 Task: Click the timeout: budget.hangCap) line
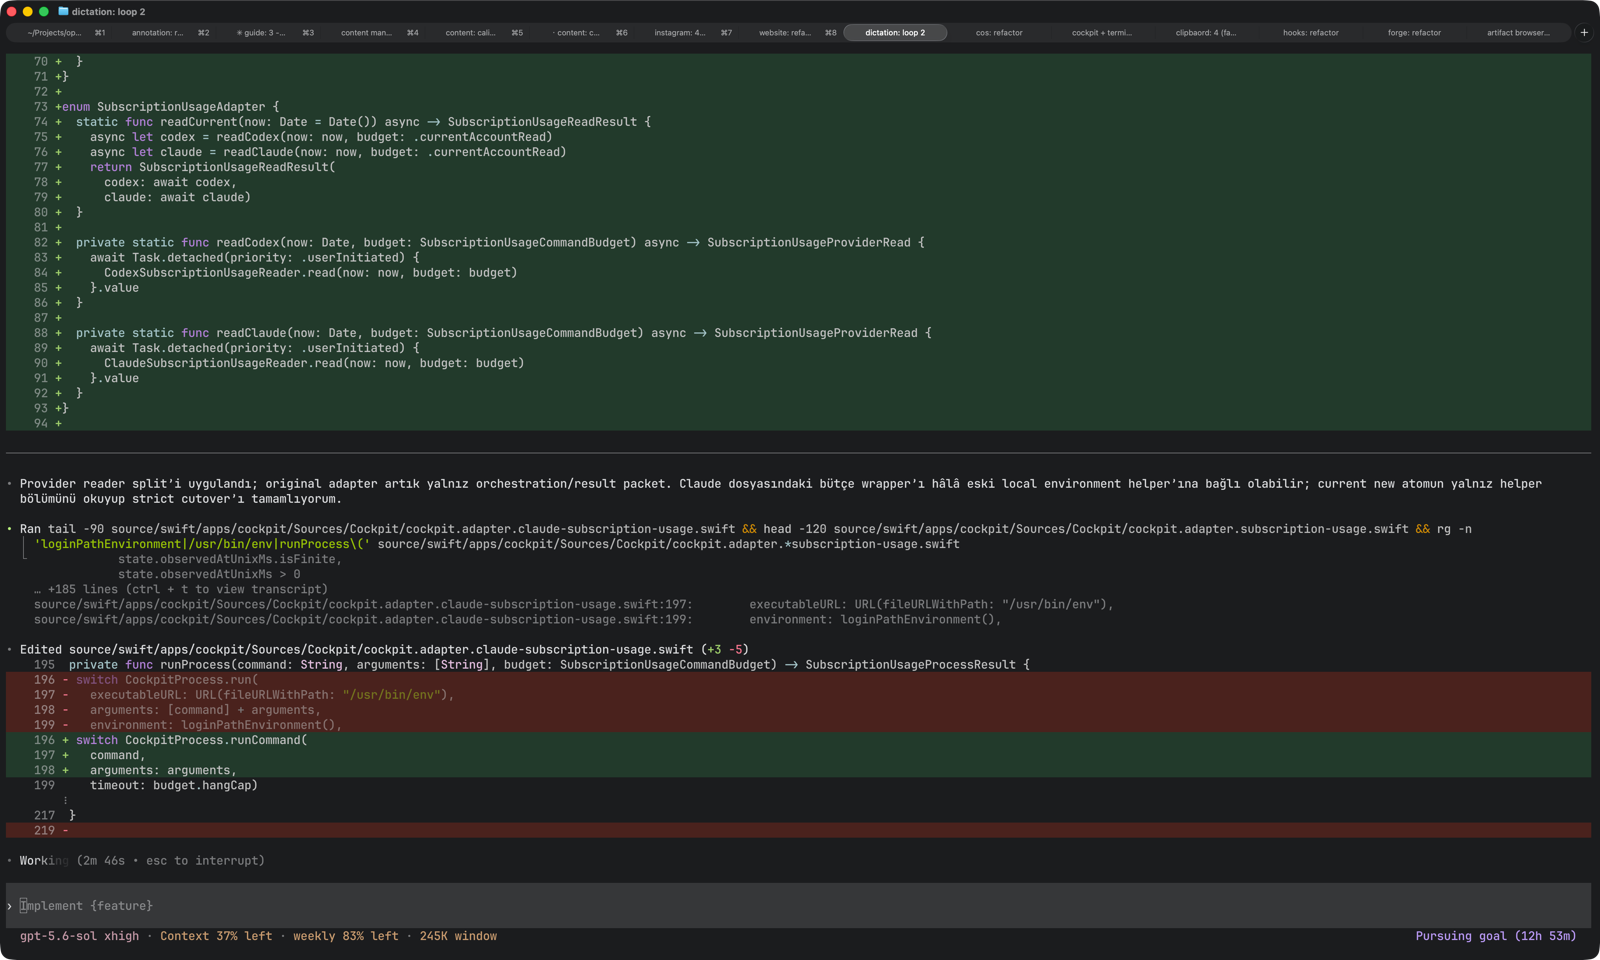(x=174, y=786)
